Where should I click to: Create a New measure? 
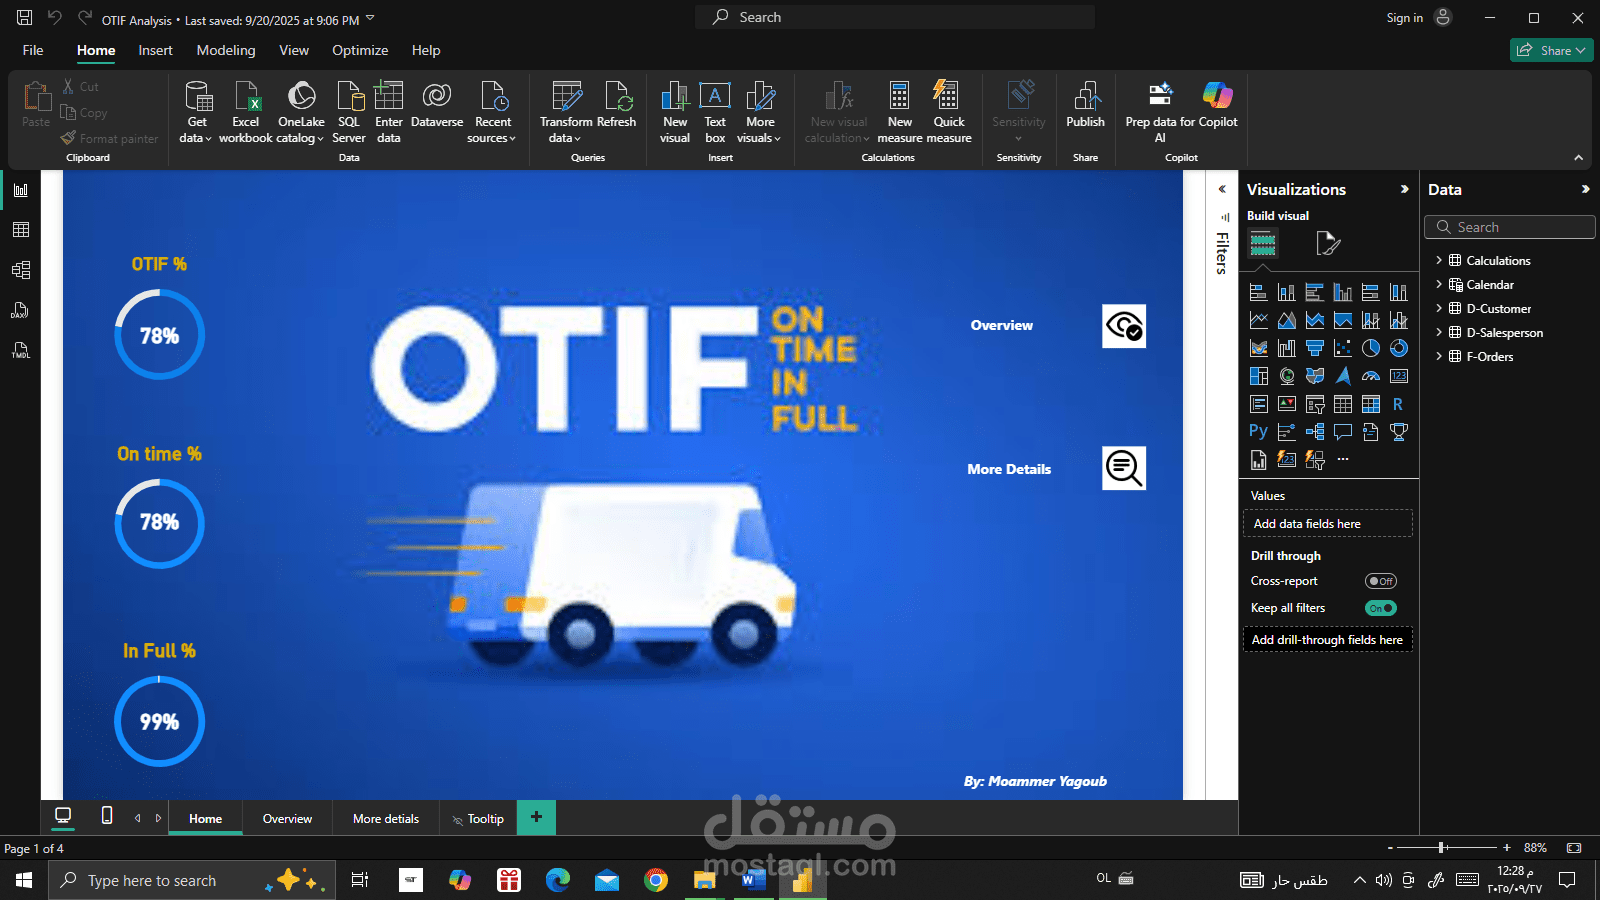pos(900,112)
